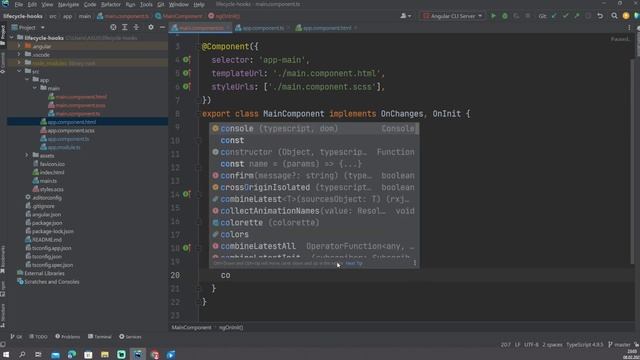Select README.md in the project tree
Image resolution: width=640 pixels, height=360 pixels.
pos(47,240)
